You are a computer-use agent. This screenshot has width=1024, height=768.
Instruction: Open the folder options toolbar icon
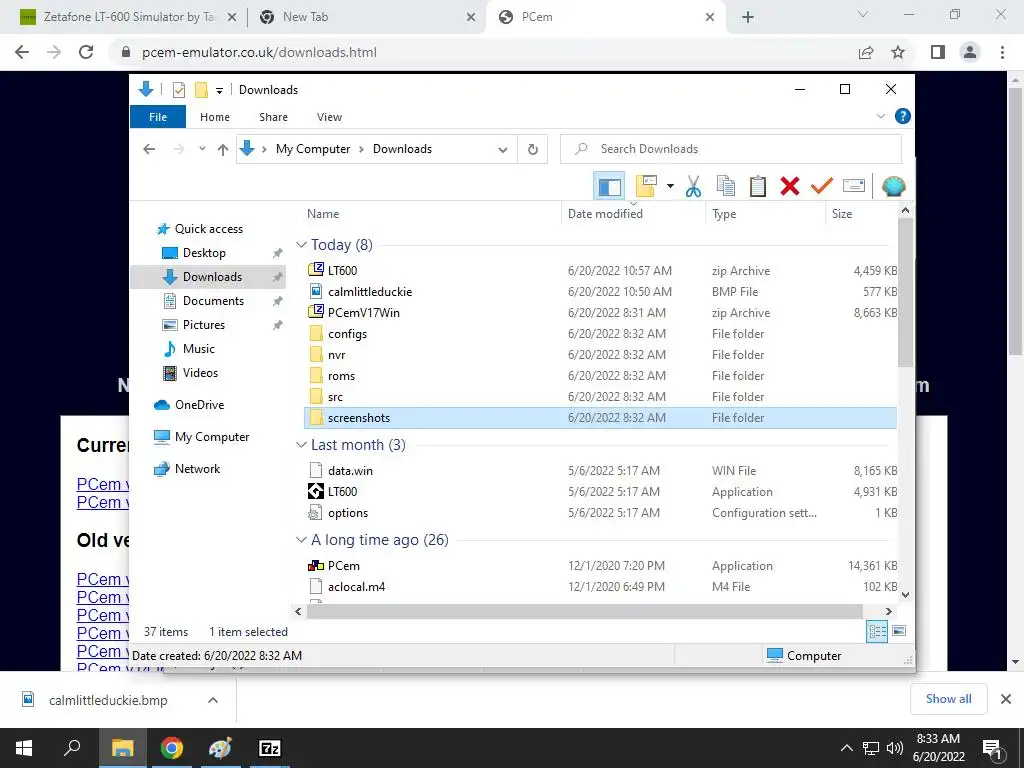646,187
